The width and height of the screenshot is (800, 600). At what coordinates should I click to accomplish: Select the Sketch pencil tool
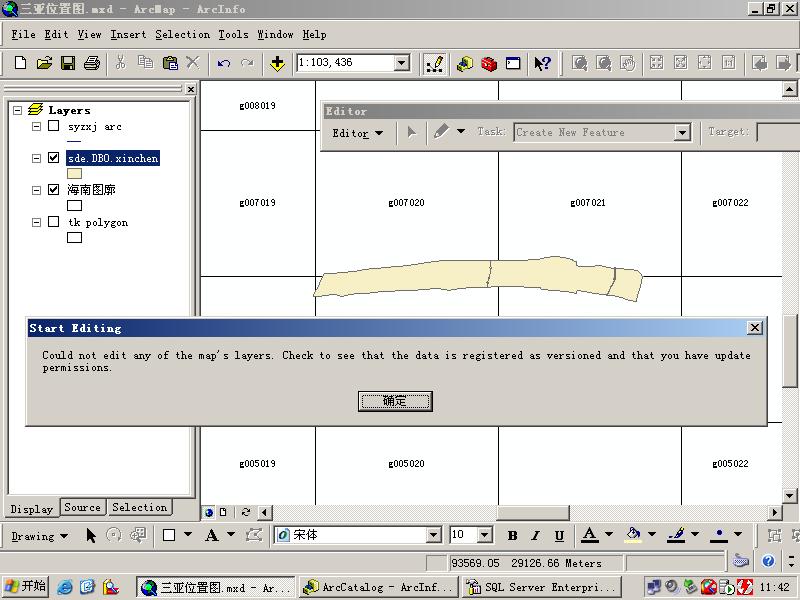[x=441, y=132]
